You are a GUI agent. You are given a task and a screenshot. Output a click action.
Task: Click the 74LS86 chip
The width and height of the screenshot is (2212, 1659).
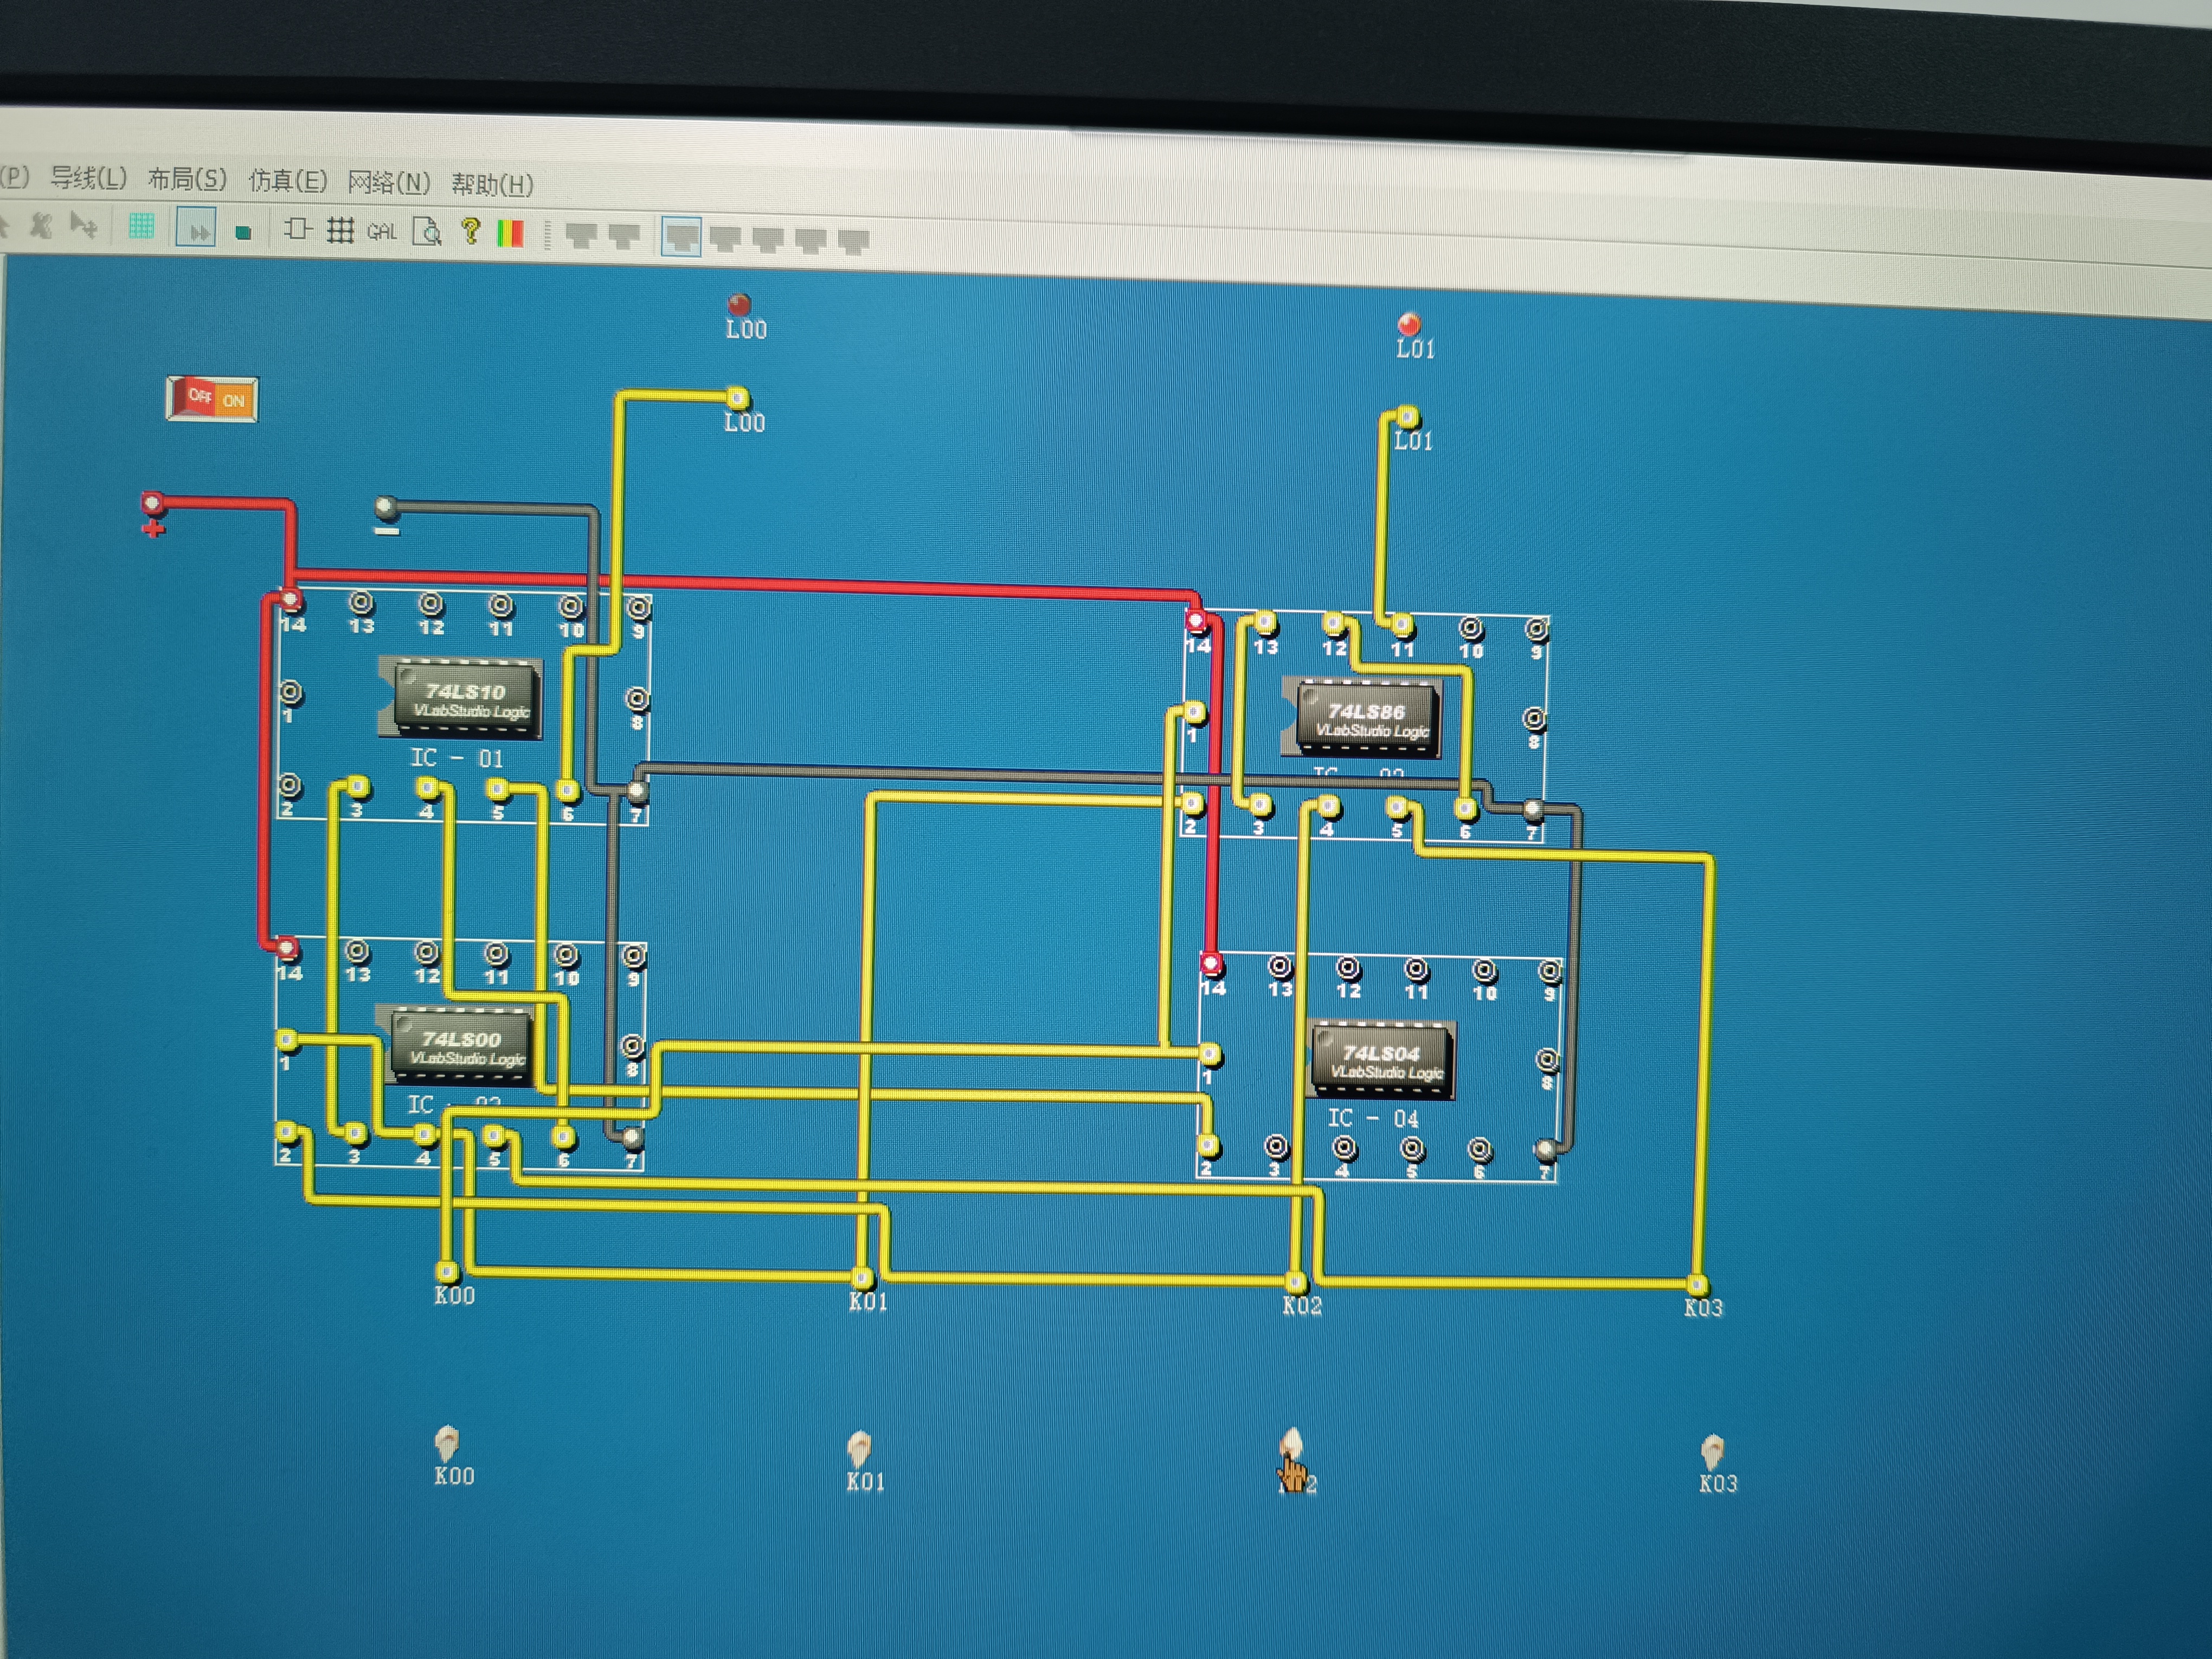point(1367,719)
